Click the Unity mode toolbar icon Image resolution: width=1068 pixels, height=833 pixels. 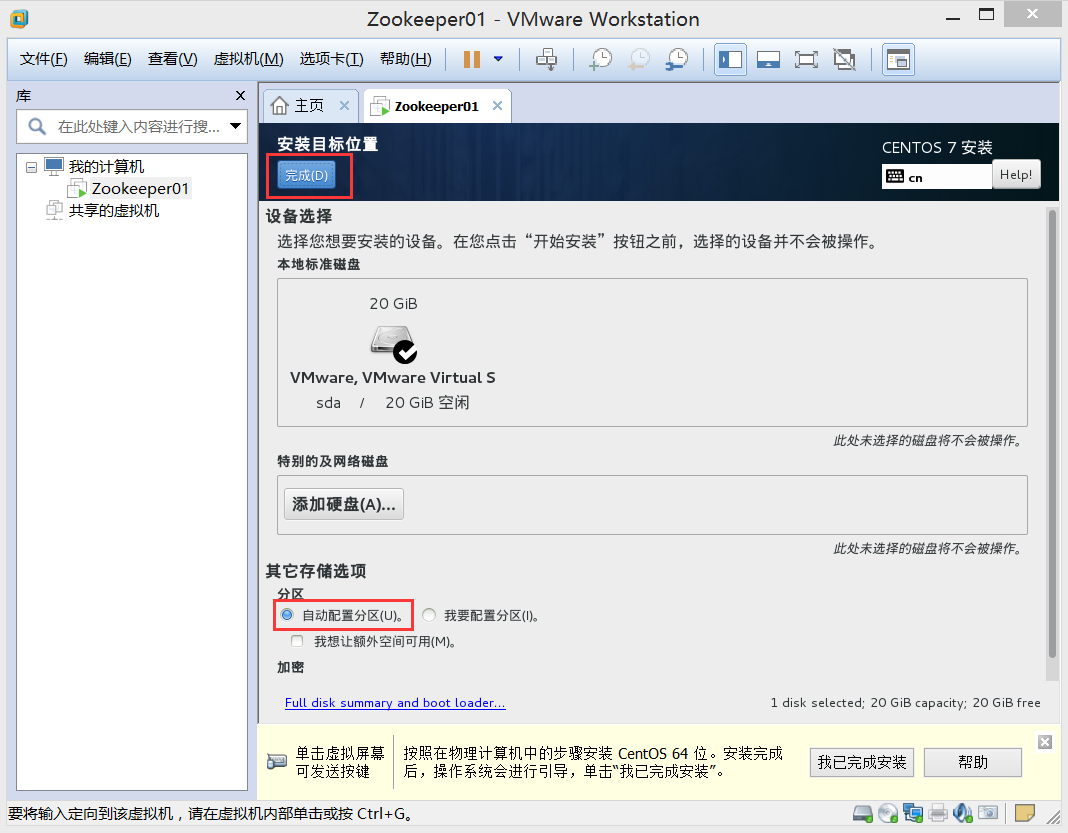pos(844,59)
